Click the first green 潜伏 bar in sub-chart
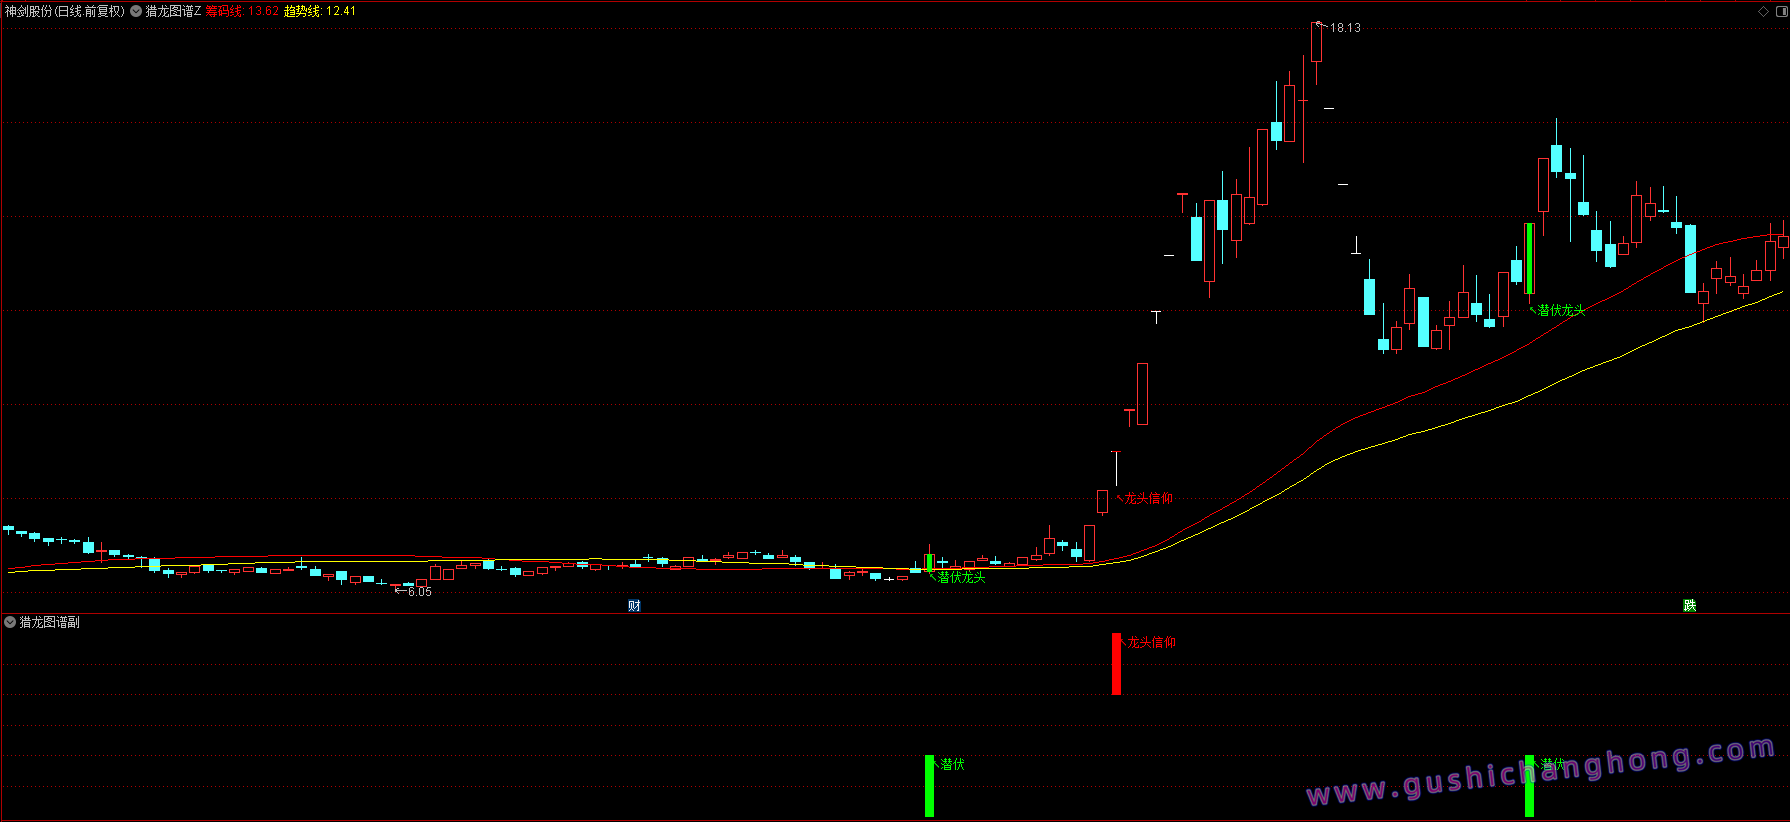The width and height of the screenshot is (1790, 822). click(x=929, y=786)
